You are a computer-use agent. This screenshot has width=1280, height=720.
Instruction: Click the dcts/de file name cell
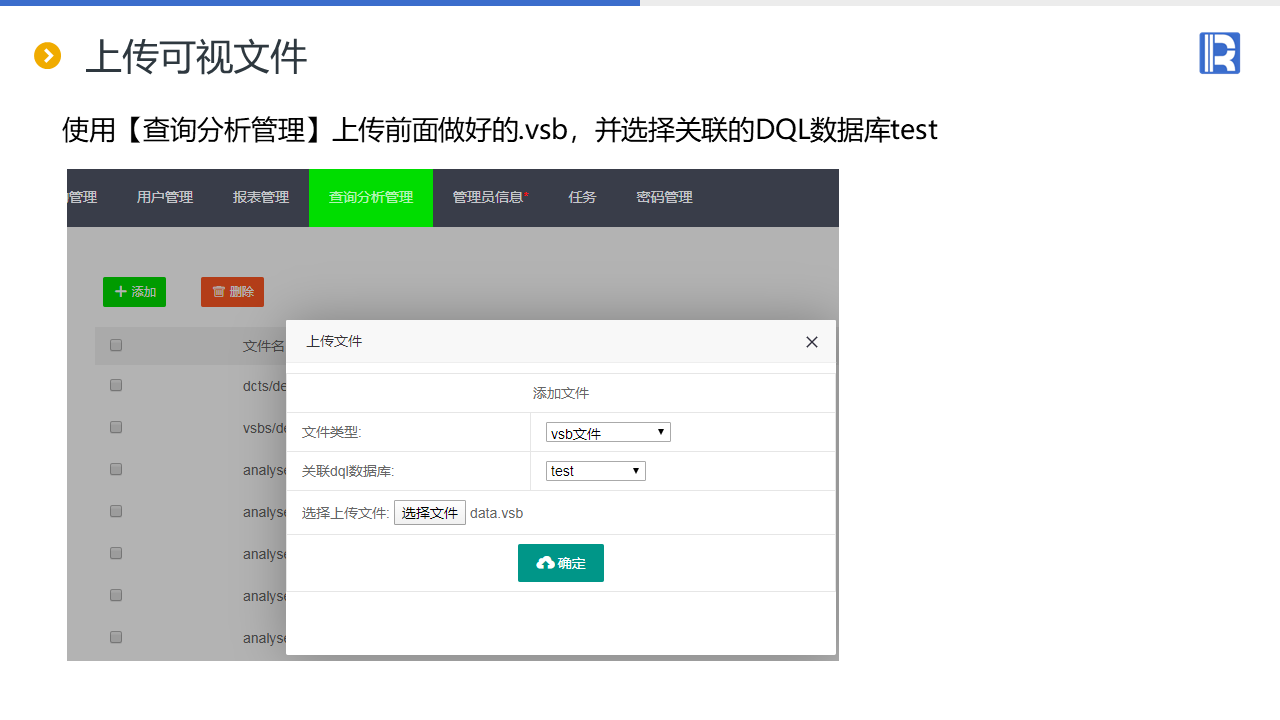[265, 386]
